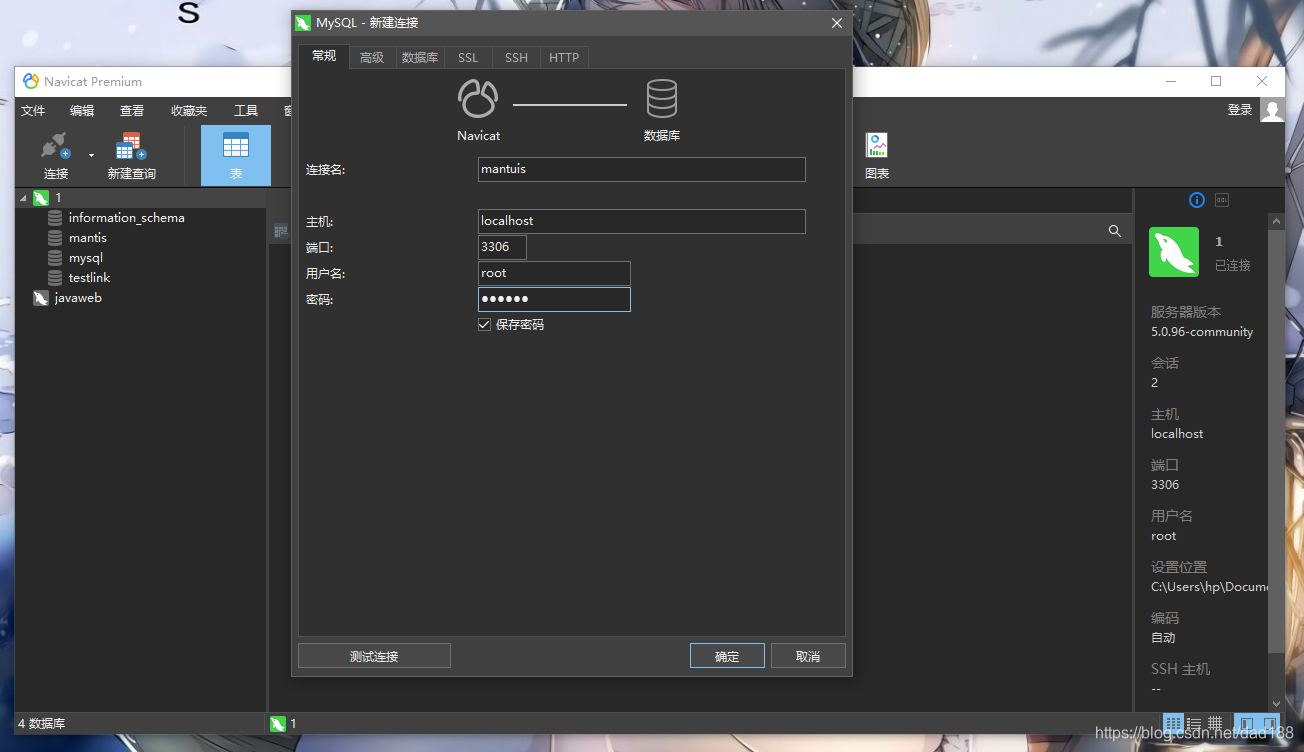Switch to detail view icon in status bar

[x=1215, y=722]
